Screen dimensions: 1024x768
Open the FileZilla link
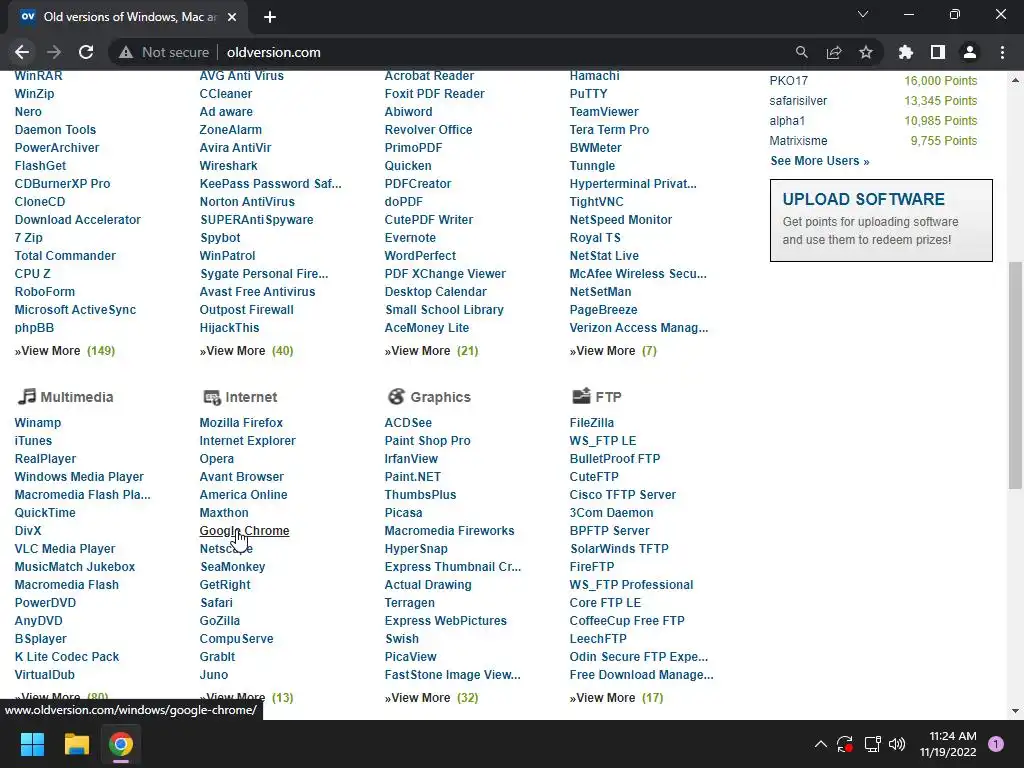click(592, 423)
